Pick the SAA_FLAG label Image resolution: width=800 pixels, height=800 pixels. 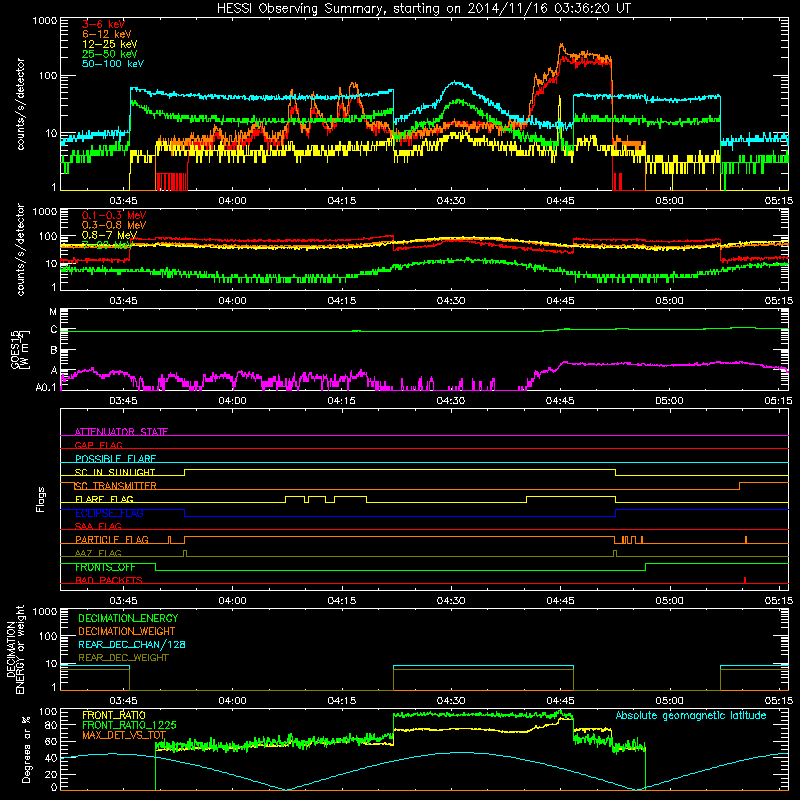98,526
